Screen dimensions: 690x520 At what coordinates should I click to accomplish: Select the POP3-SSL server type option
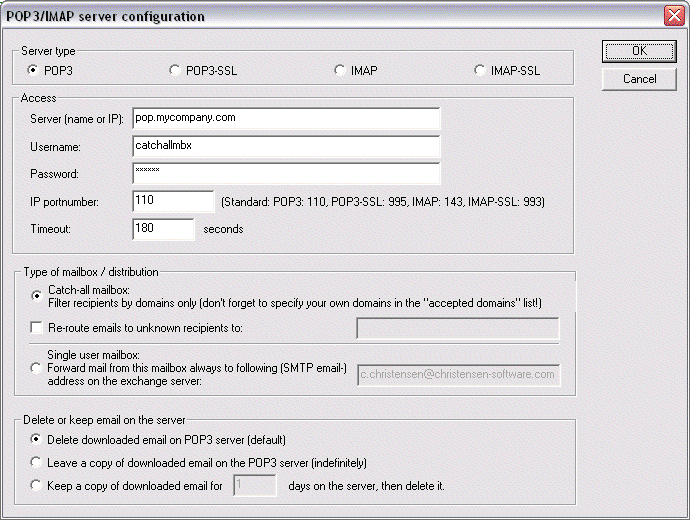[175, 70]
